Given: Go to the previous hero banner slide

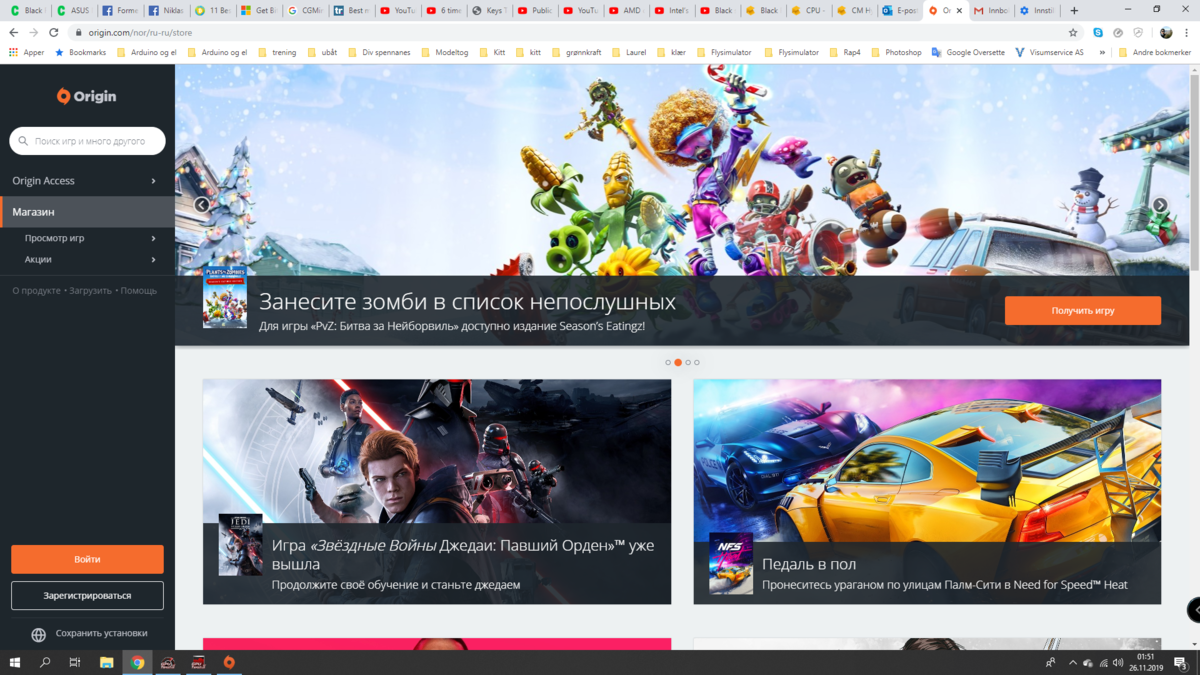Looking at the screenshot, I should (x=201, y=205).
